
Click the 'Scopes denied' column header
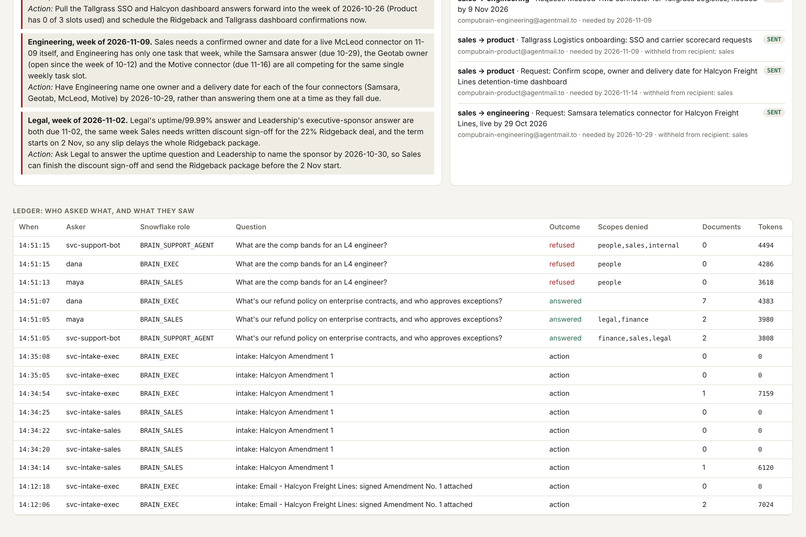(622, 227)
